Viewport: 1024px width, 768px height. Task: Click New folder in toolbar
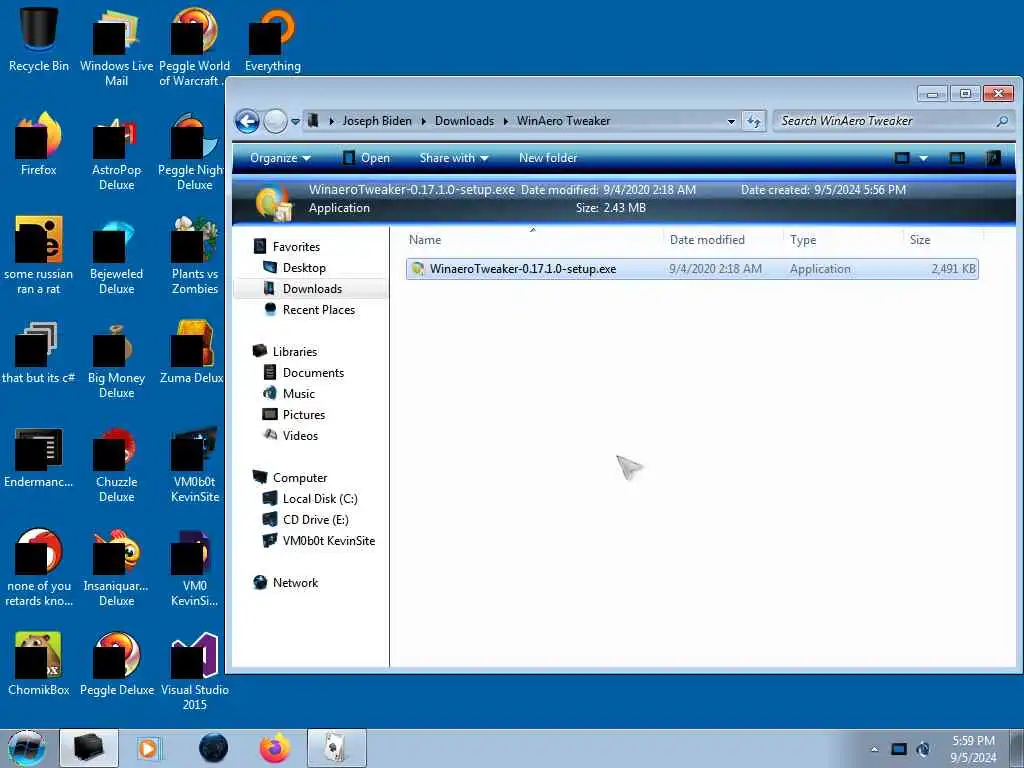point(548,158)
